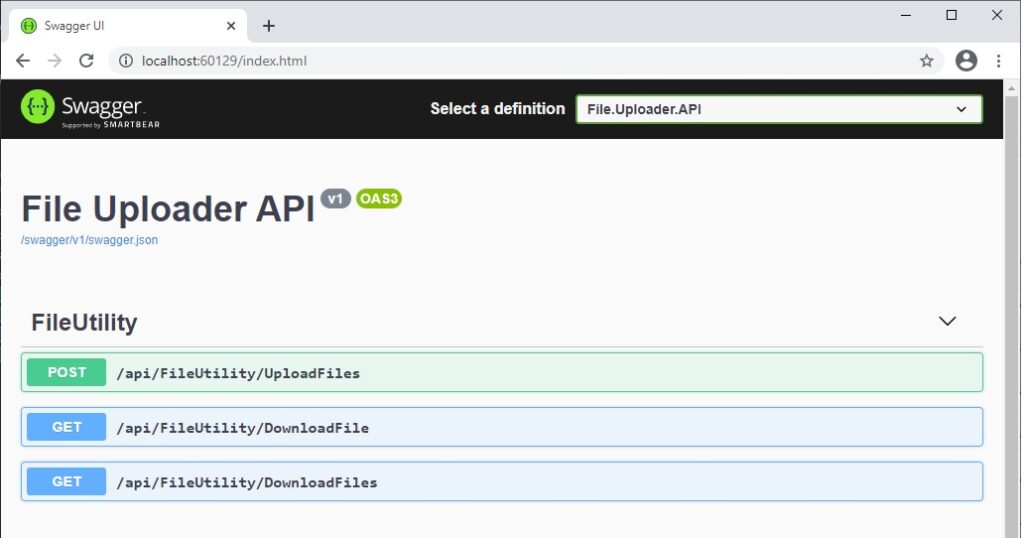The image size is (1024, 538).
Task: View site information icon in address bar
Action: click(125, 61)
